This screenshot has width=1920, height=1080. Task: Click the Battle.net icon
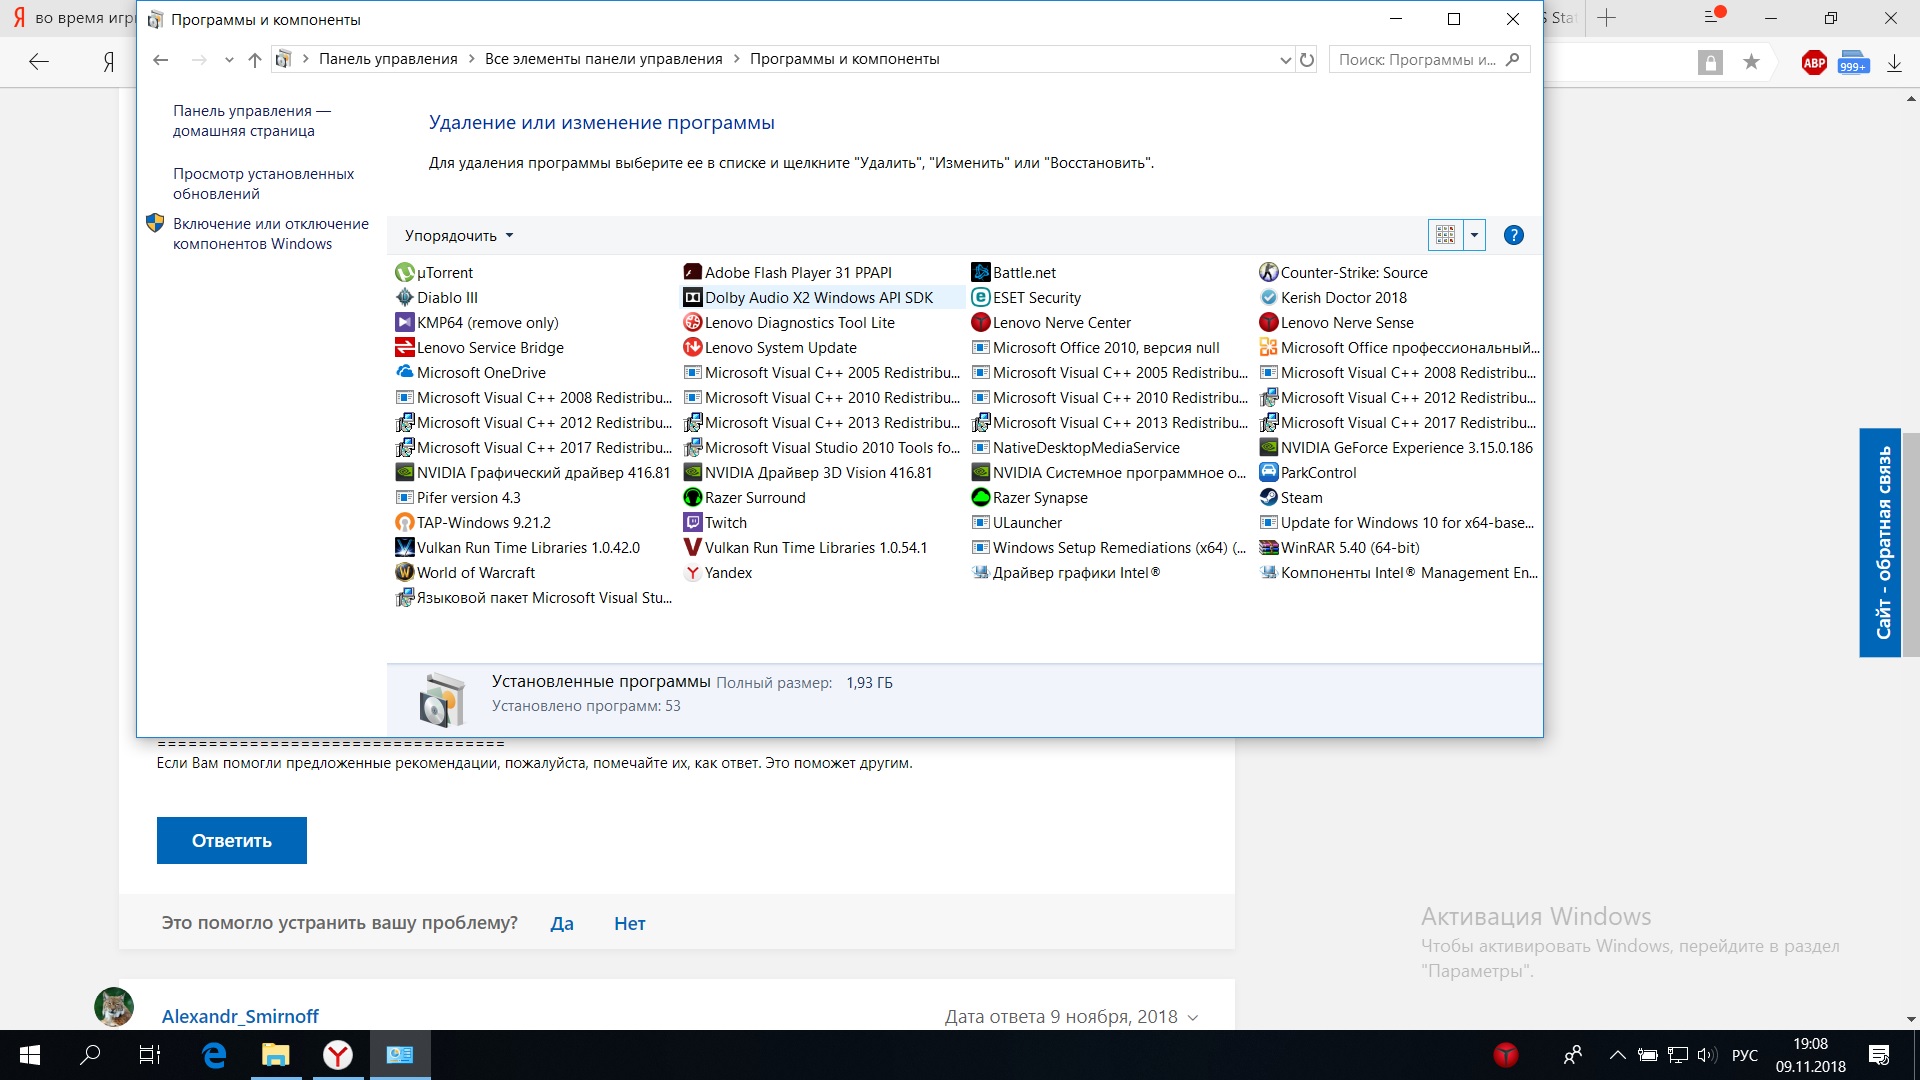pos(981,272)
